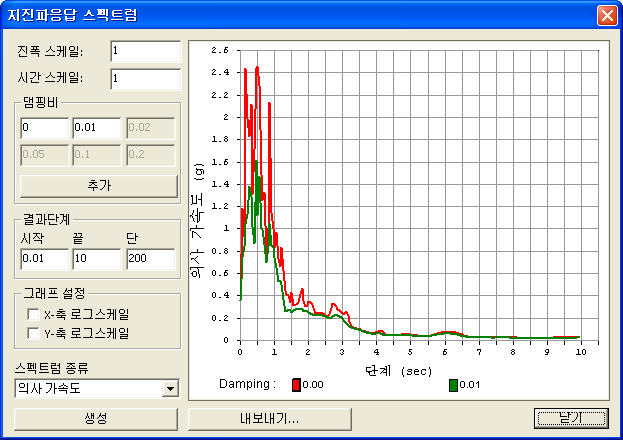Click the 생성 button
The image size is (623, 440).
pyautogui.click(x=96, y=419)
